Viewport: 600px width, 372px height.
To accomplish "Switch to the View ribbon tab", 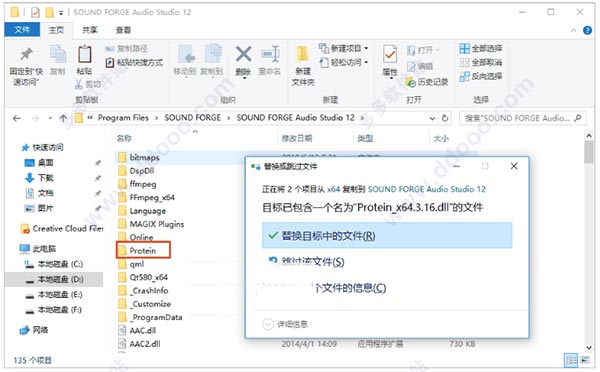I will pos(123,30).
